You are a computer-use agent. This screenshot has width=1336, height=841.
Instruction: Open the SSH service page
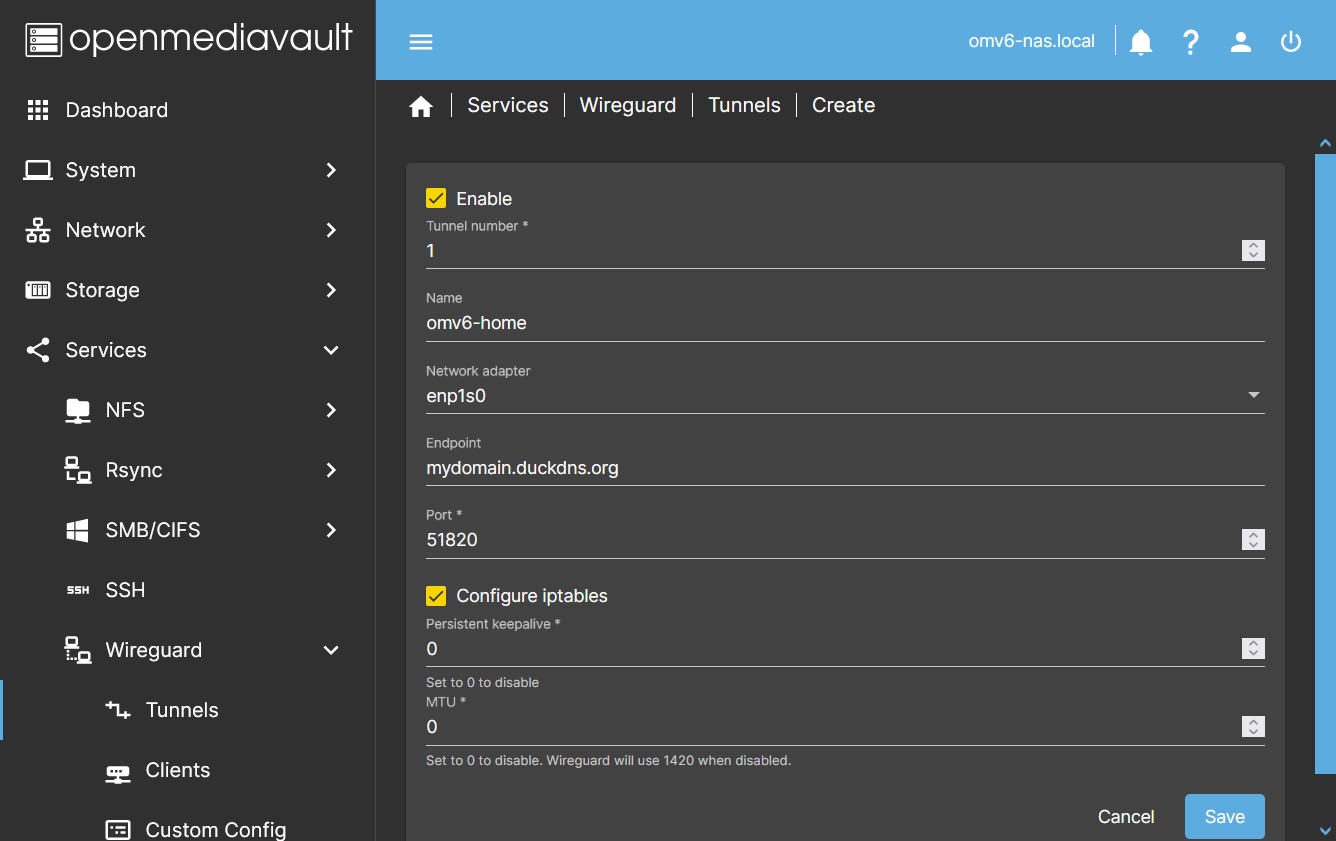tap(125, 590)
